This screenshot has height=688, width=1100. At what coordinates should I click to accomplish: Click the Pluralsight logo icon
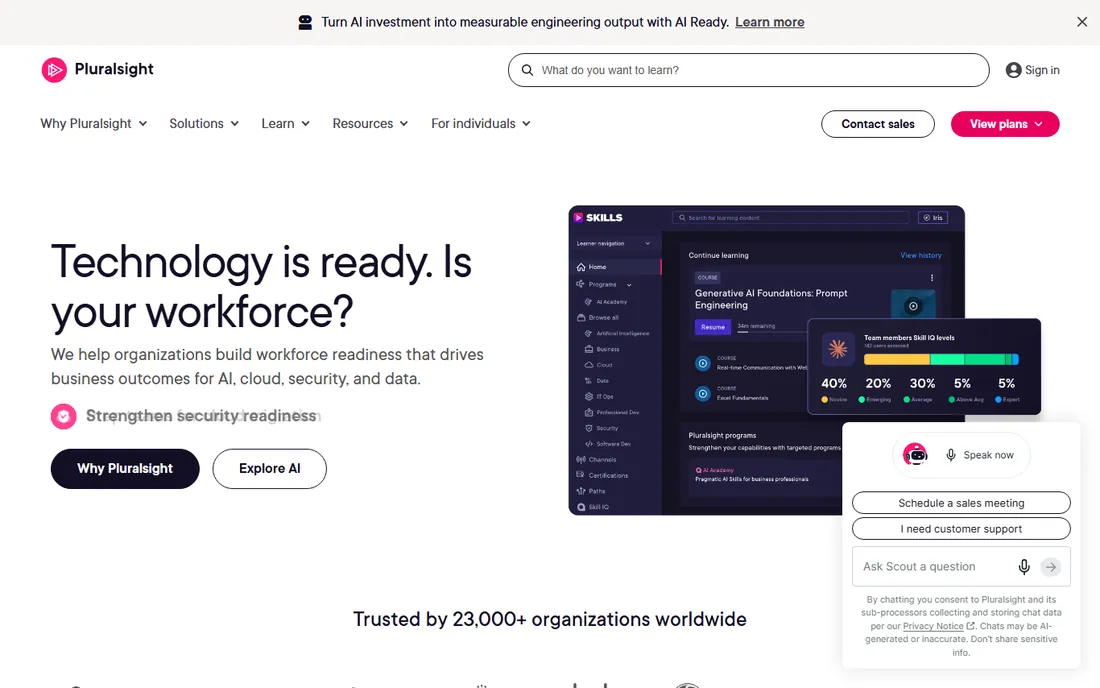click(x=54, y=69)
